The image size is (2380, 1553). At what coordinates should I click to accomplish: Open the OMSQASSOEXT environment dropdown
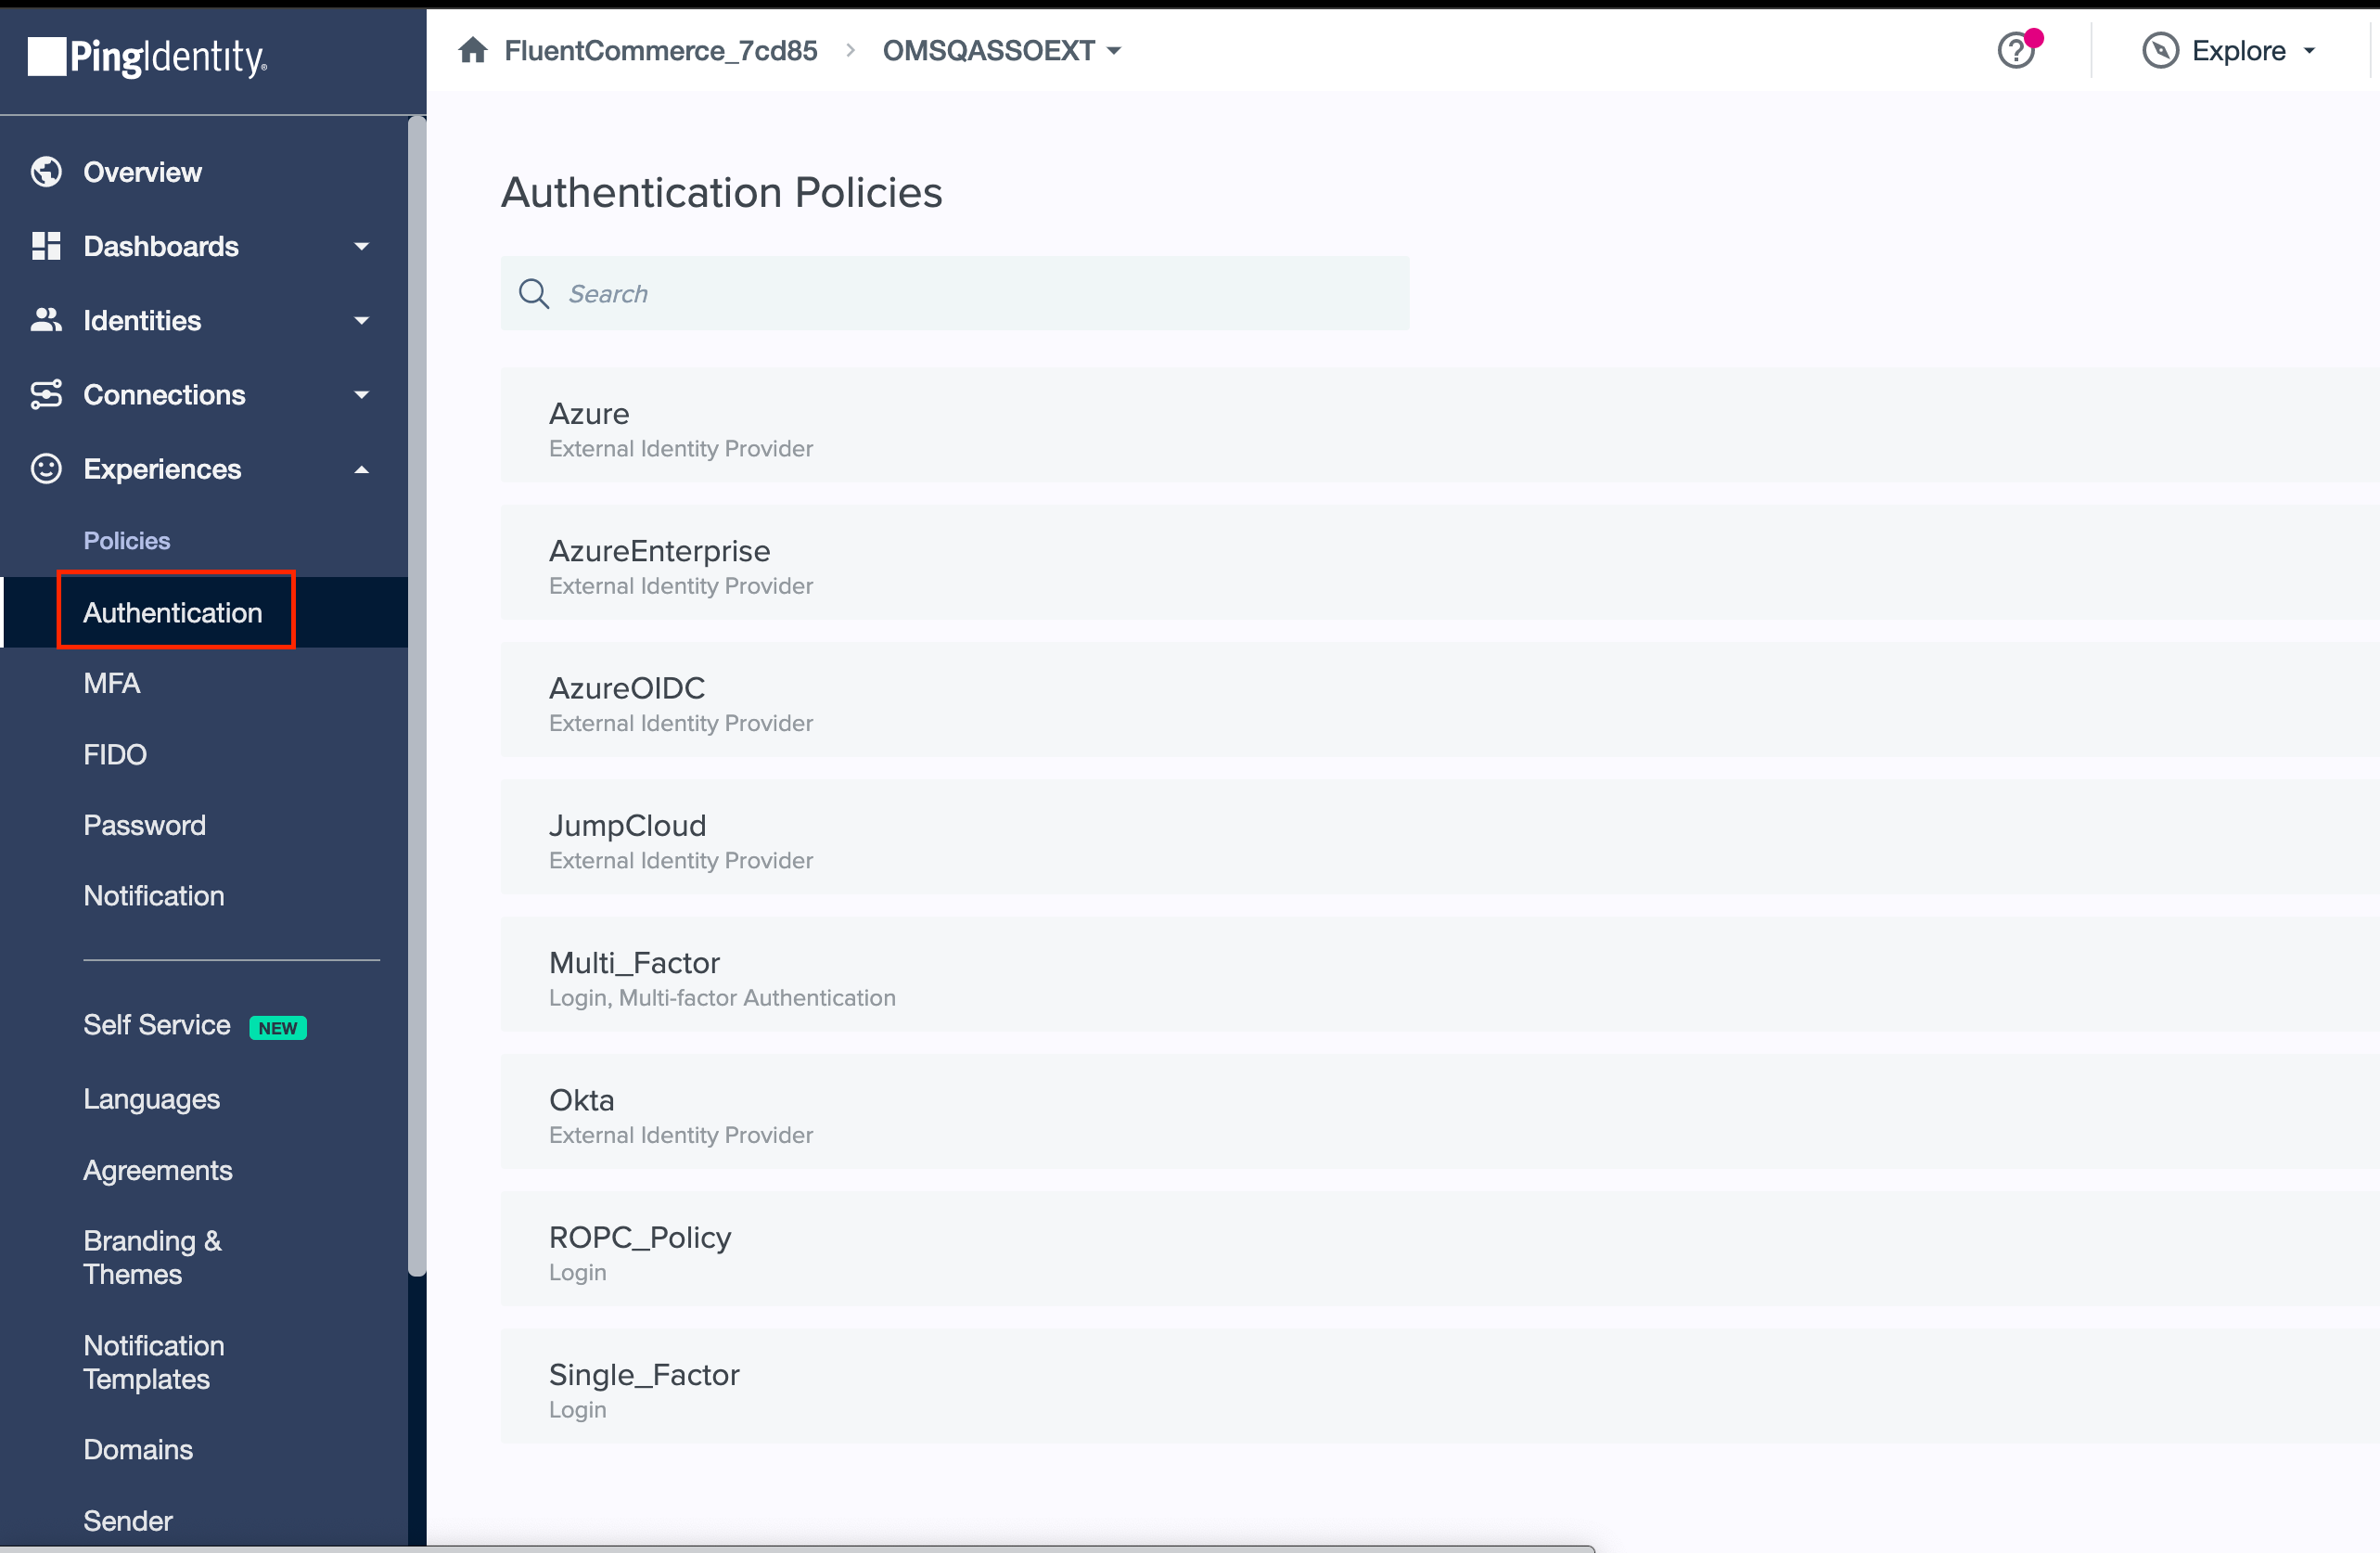(x=1001, y=50)
